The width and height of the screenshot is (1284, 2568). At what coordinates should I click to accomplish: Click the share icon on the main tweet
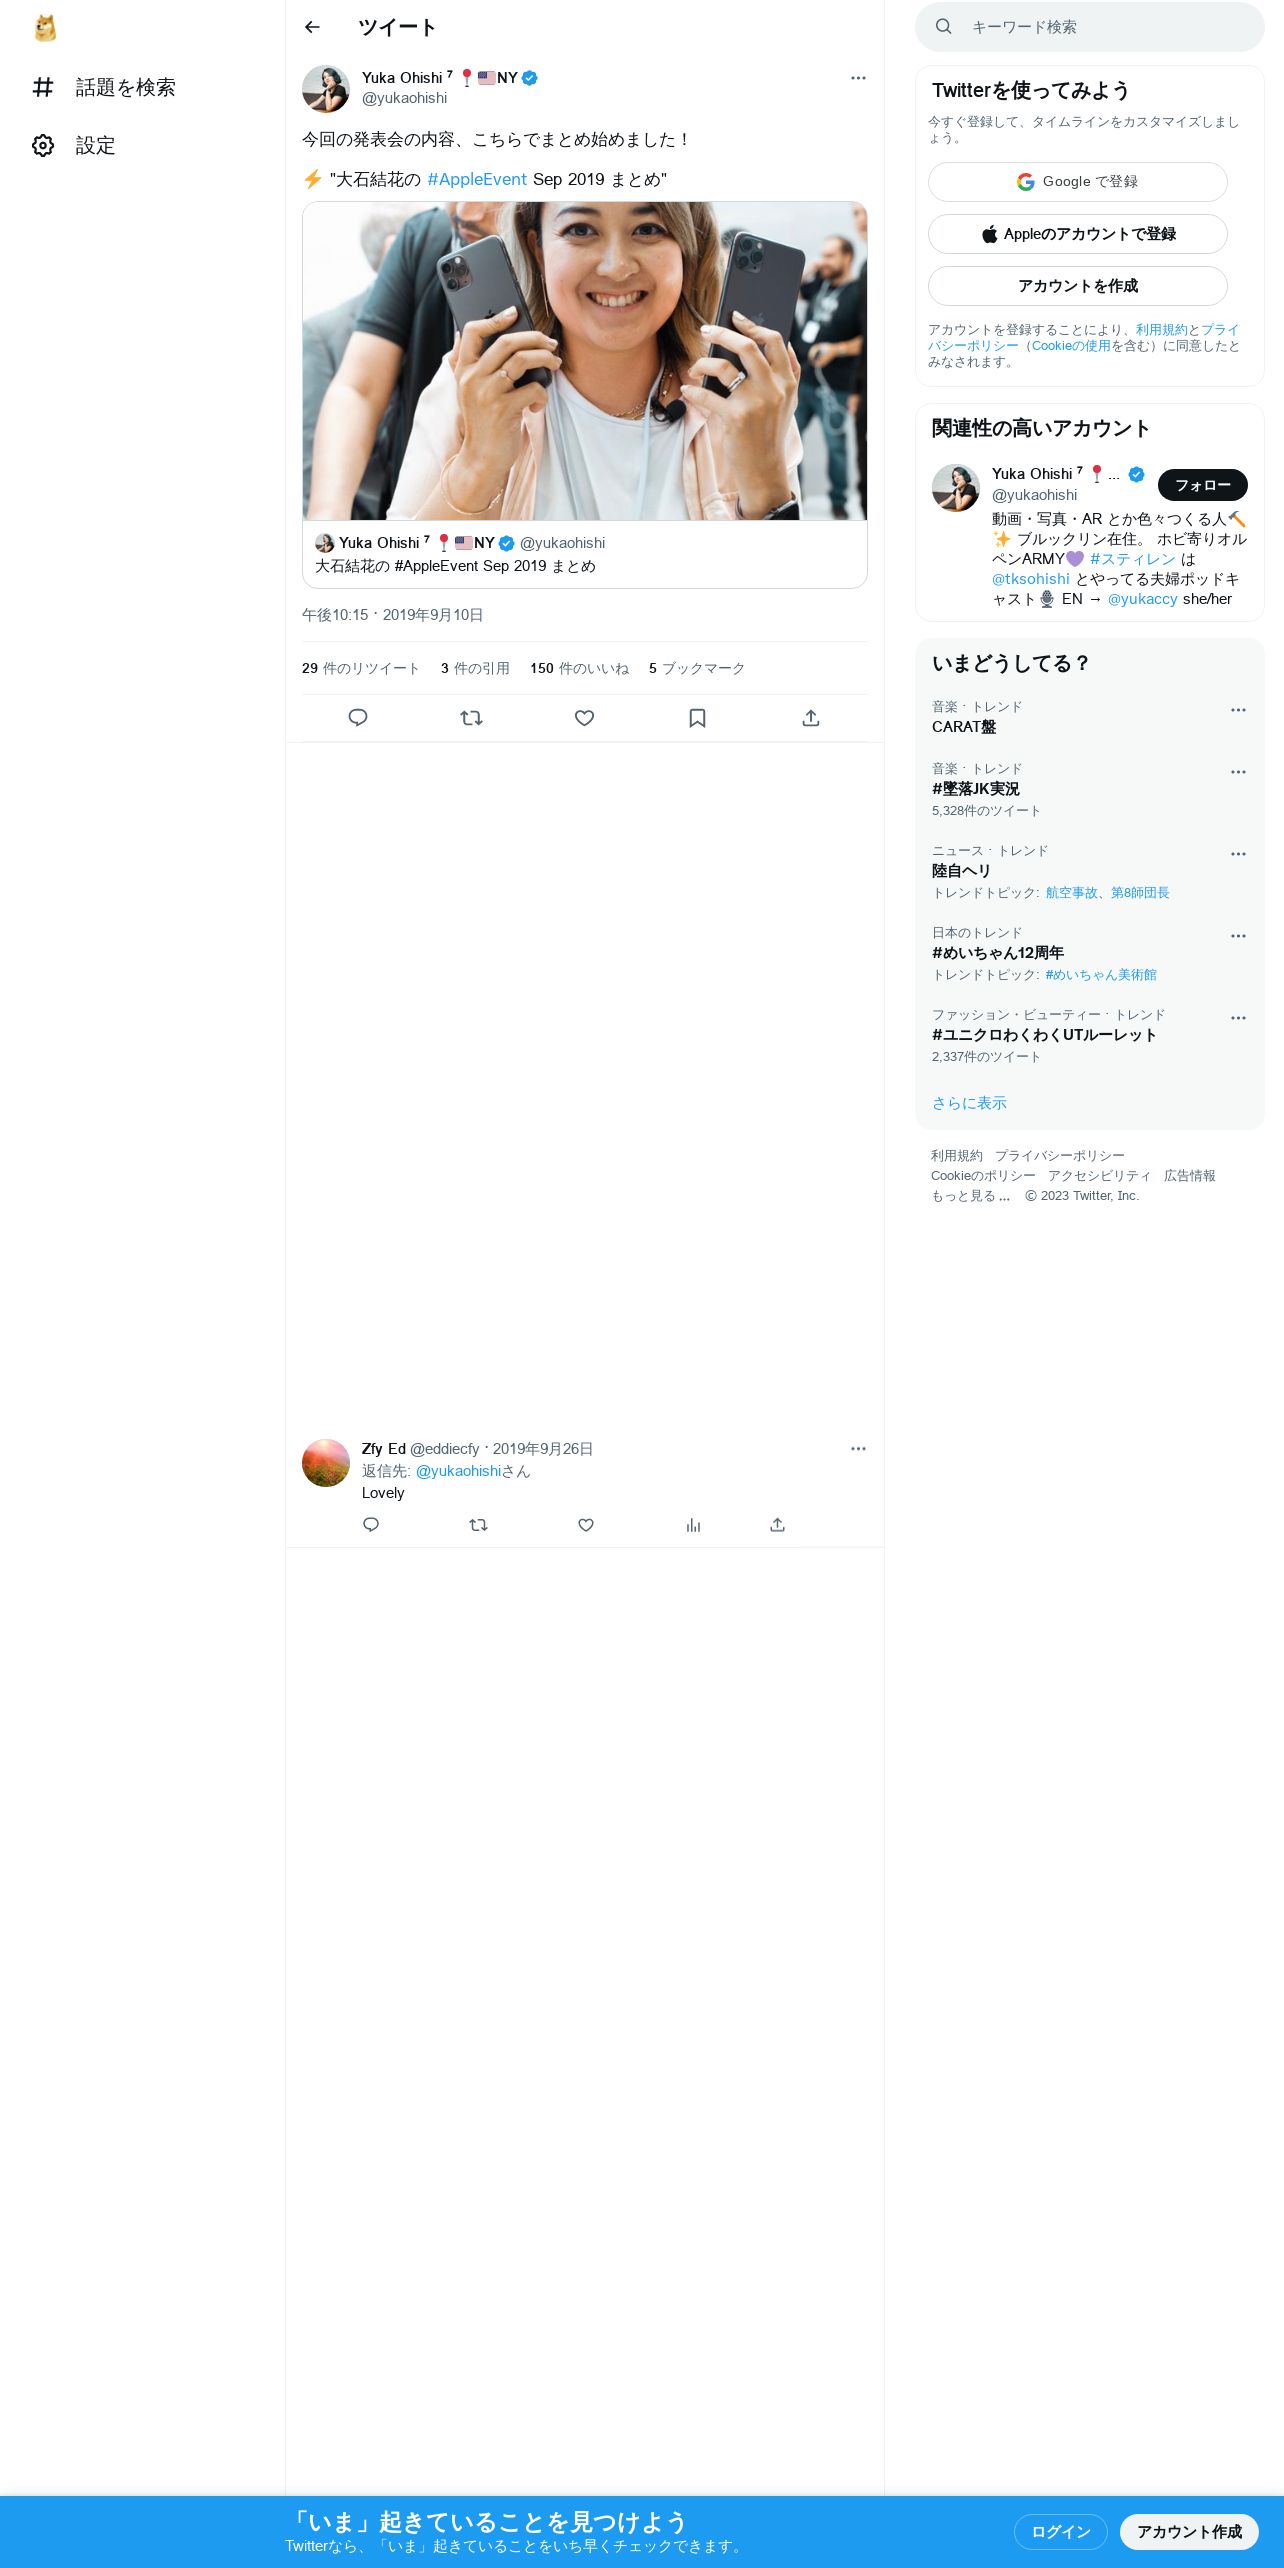(811, 718)
